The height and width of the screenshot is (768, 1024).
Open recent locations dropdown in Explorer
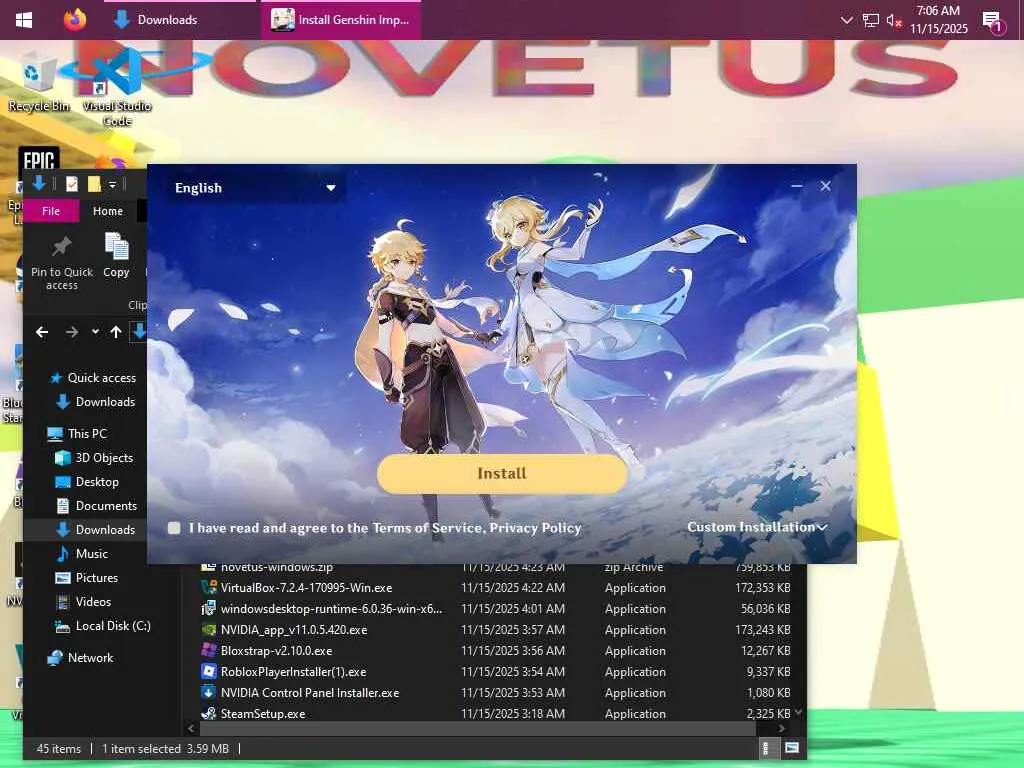point(95,332)
